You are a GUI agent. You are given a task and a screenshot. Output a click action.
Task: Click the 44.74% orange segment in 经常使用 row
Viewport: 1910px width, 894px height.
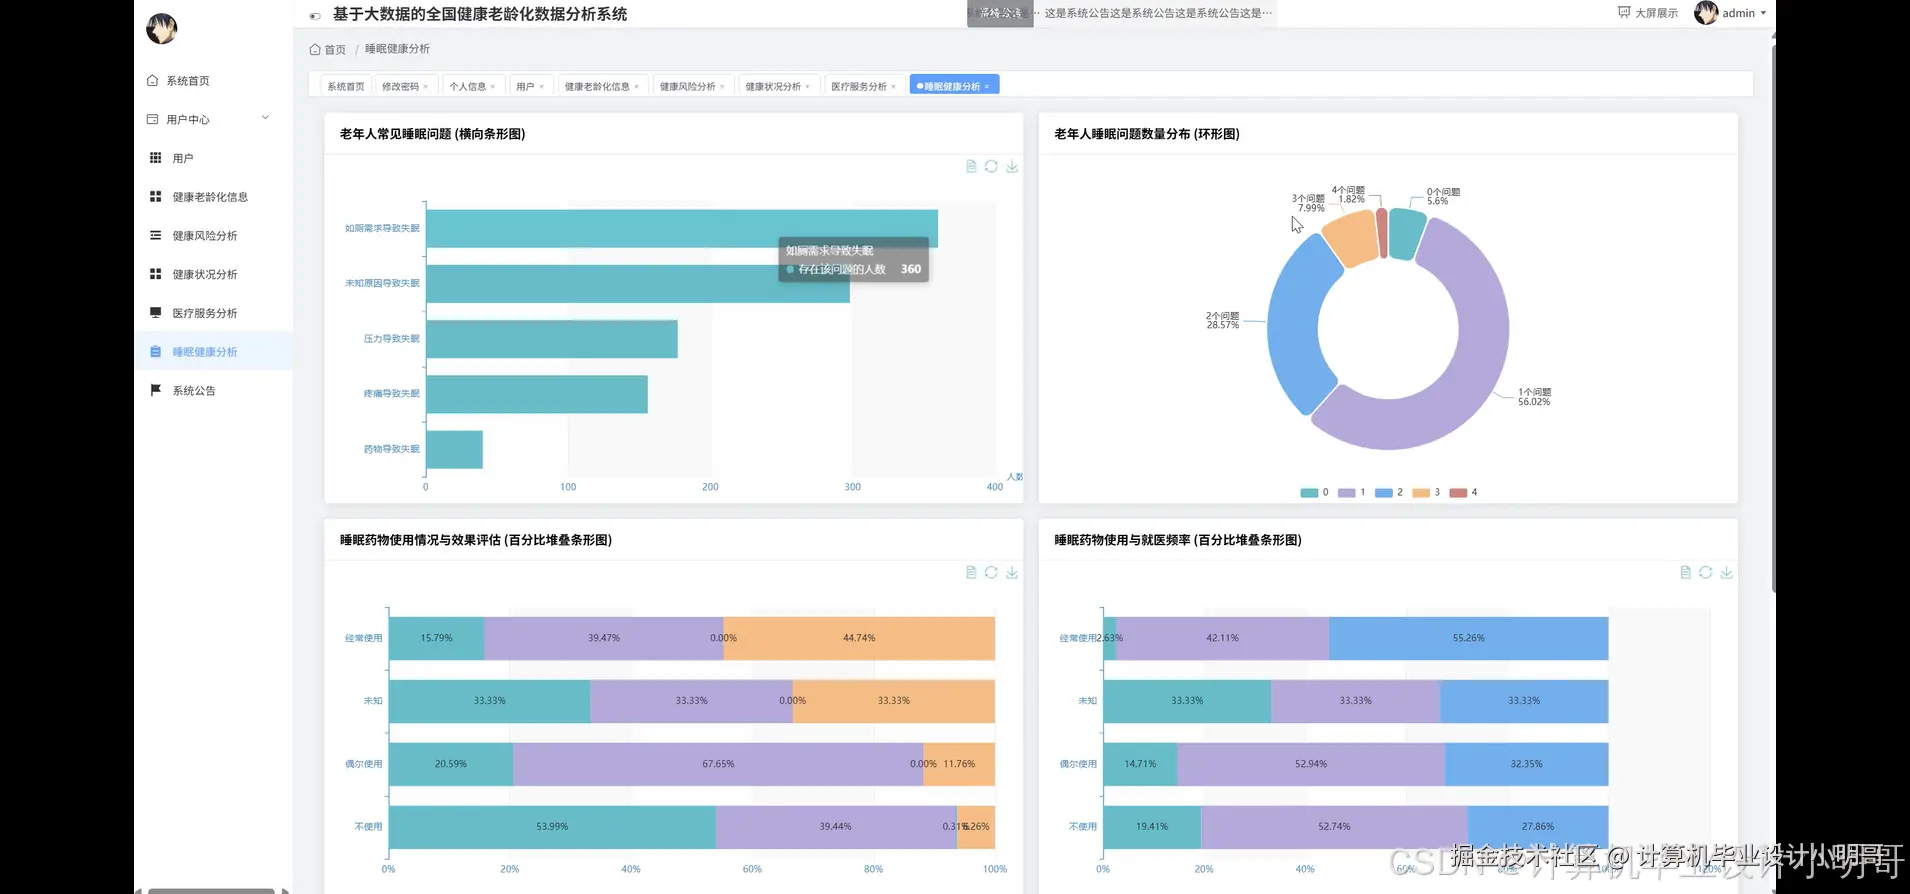click(x=859, y=638)
